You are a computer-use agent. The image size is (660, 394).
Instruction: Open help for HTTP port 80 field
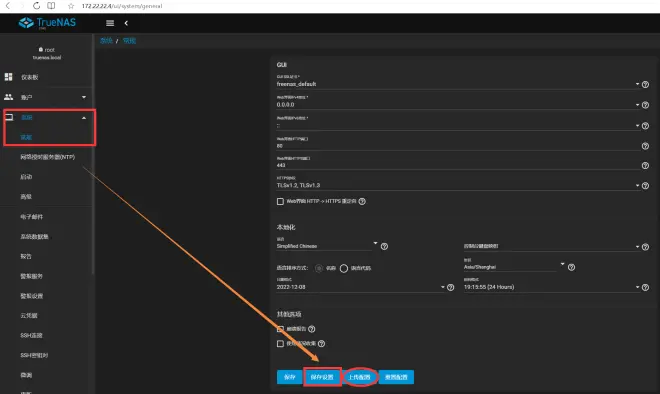[645, 146]
